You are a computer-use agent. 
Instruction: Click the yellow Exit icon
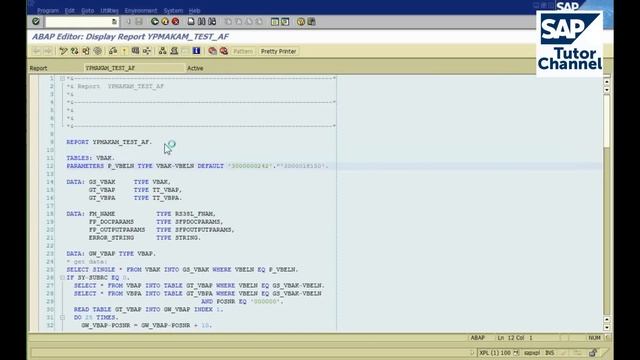pos(165,22)
